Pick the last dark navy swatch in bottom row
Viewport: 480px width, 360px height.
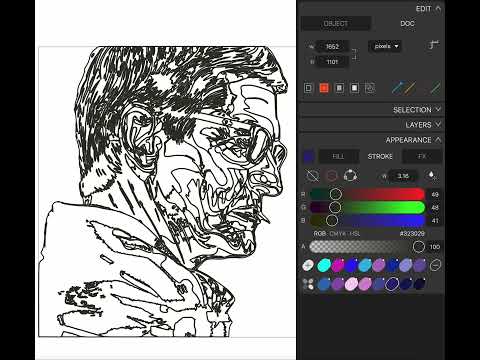tap(420, 284)
